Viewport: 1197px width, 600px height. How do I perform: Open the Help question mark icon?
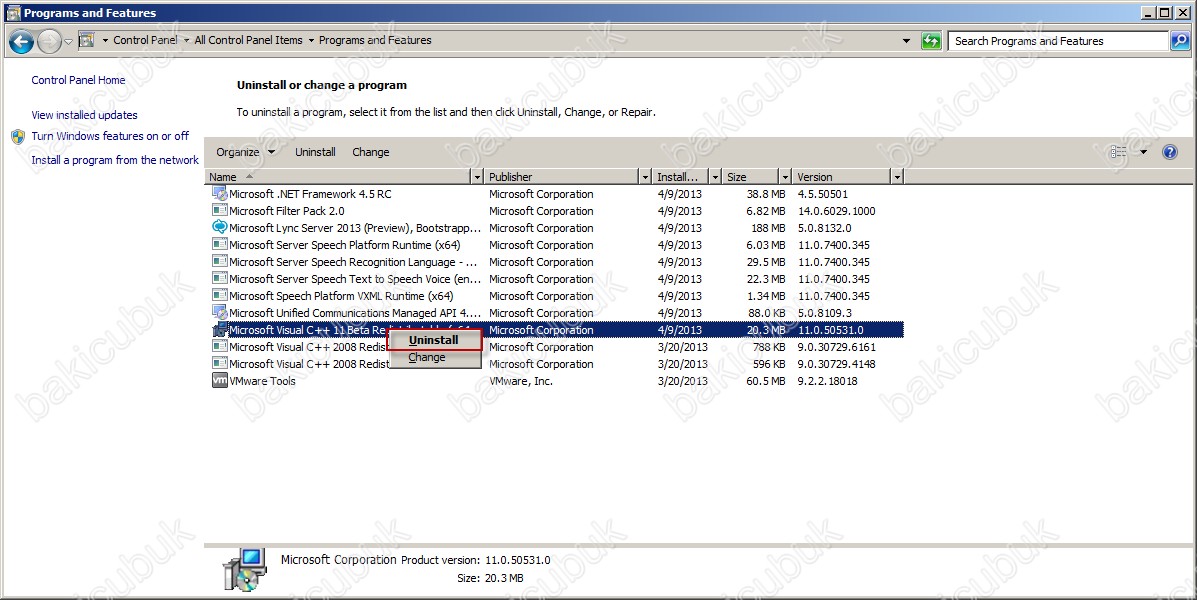pyautogui.click(x=1170, y=152)
